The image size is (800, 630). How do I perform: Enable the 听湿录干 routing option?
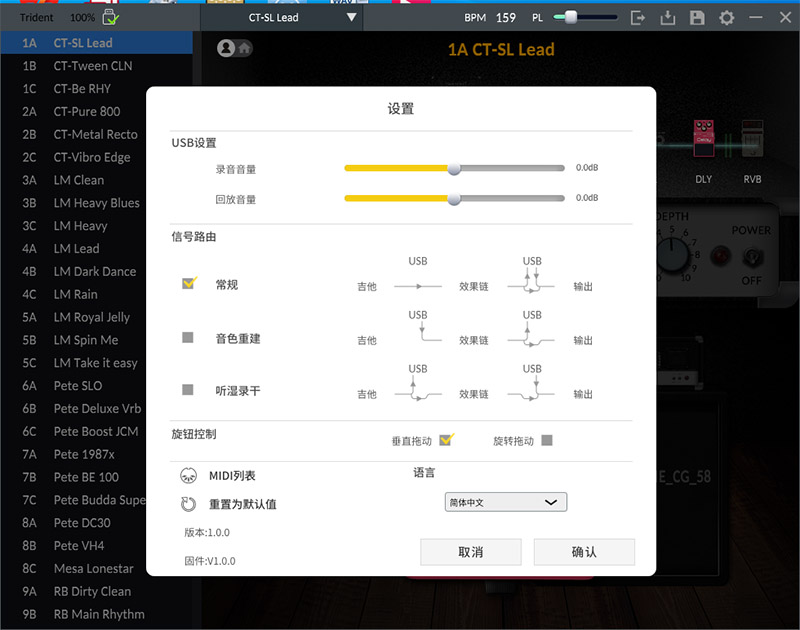click(x=188, y=390)
